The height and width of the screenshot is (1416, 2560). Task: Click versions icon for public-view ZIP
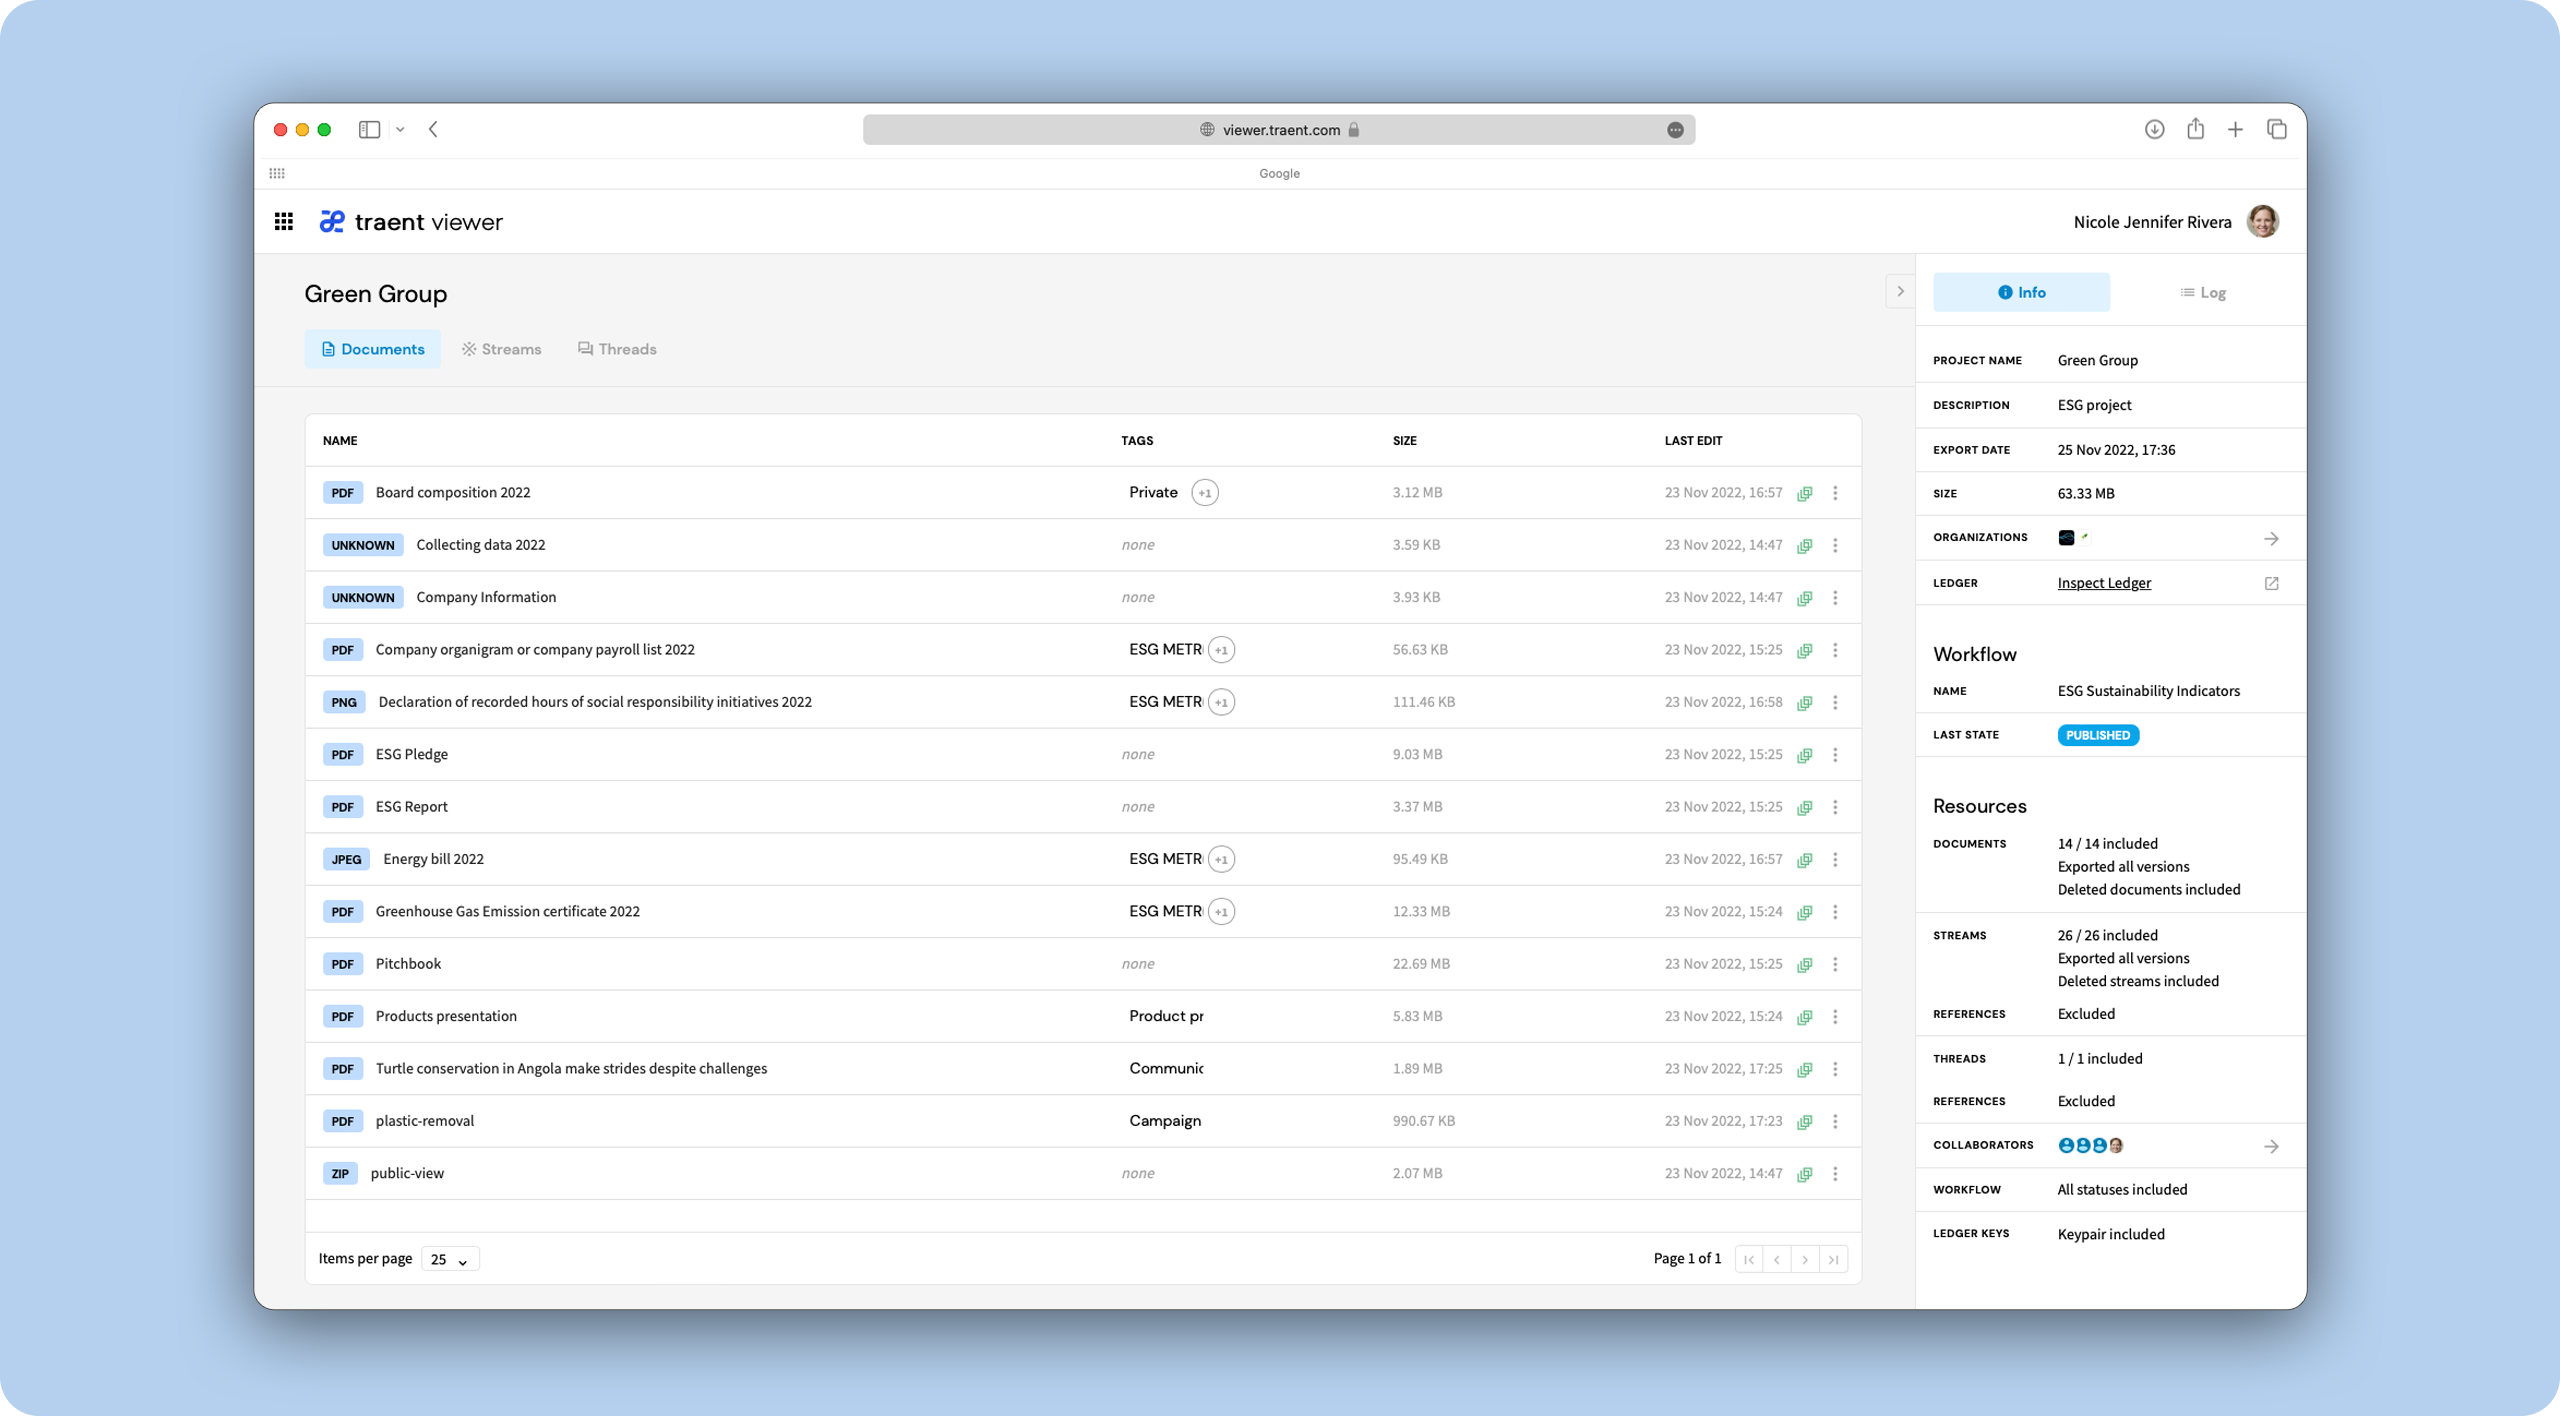1805,1174
